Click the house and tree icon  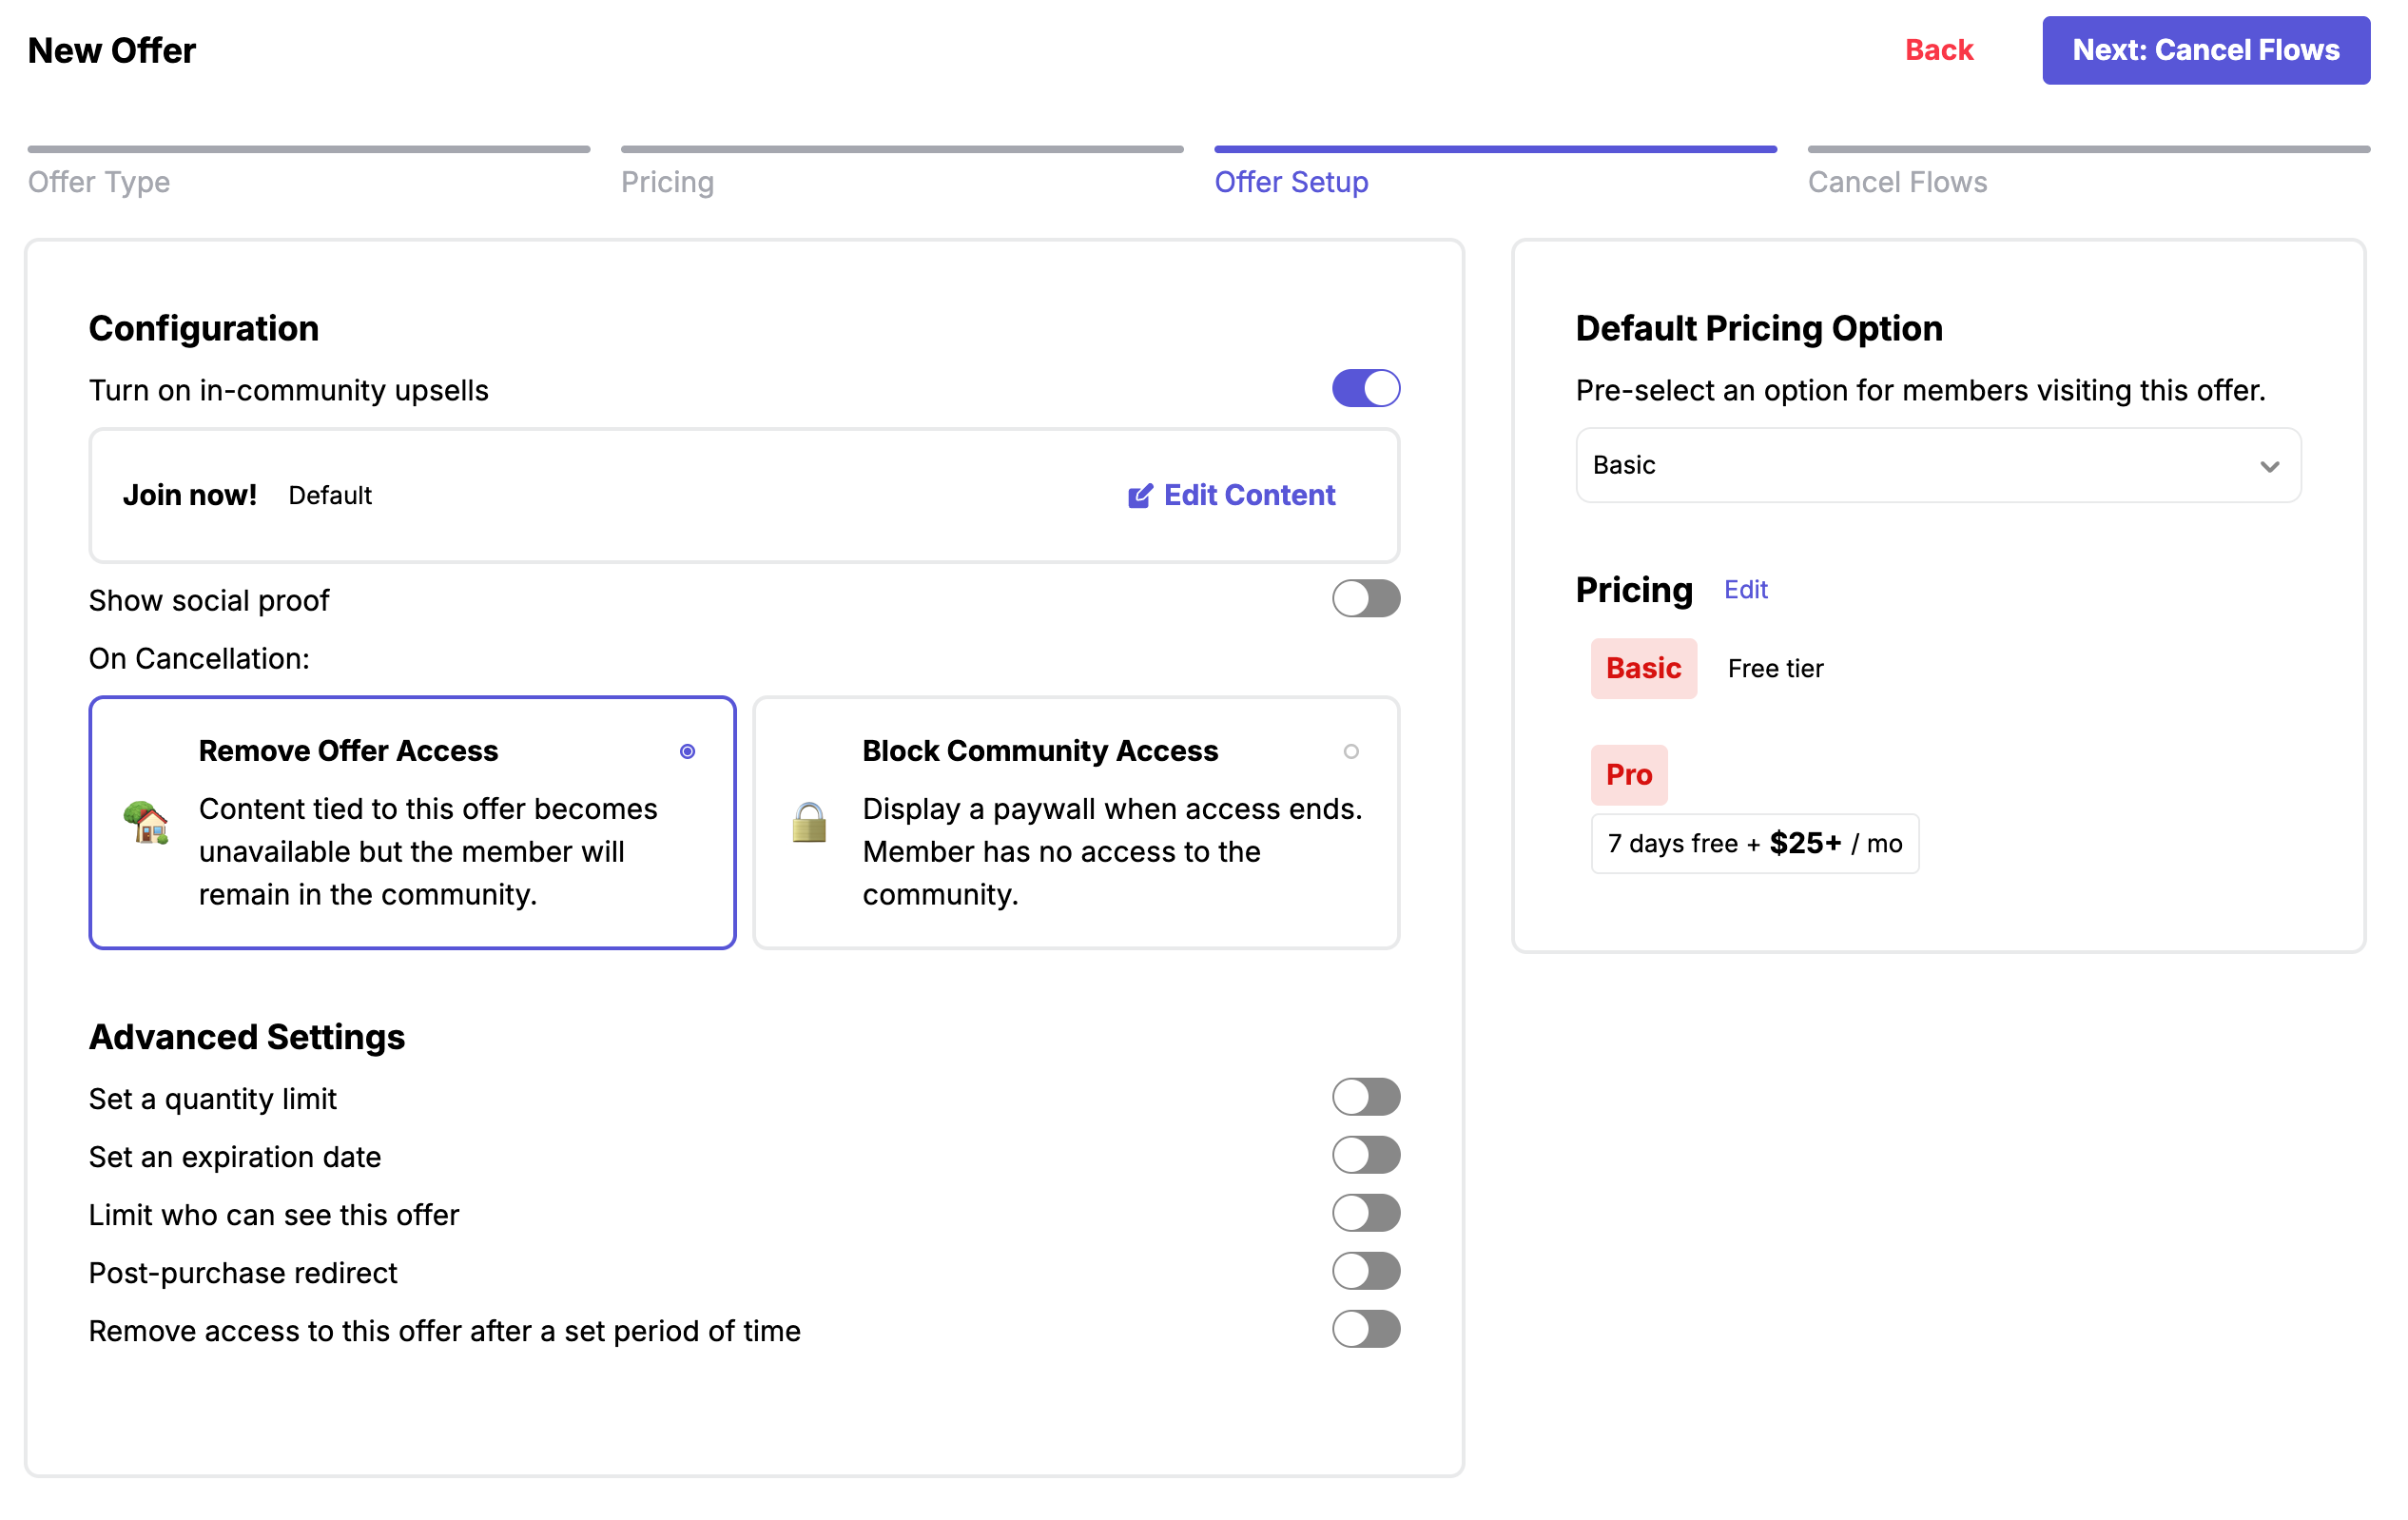click(x=146, y=822)
